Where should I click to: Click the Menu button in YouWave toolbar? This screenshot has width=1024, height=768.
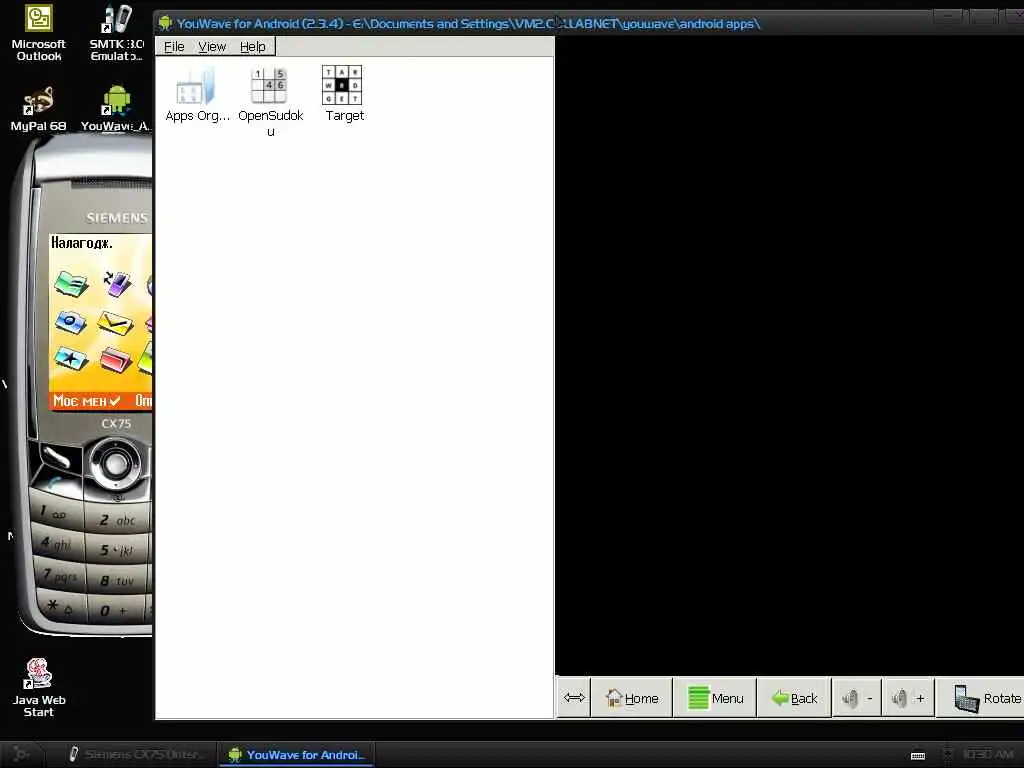pyautogui.click(x=715, y=698)
